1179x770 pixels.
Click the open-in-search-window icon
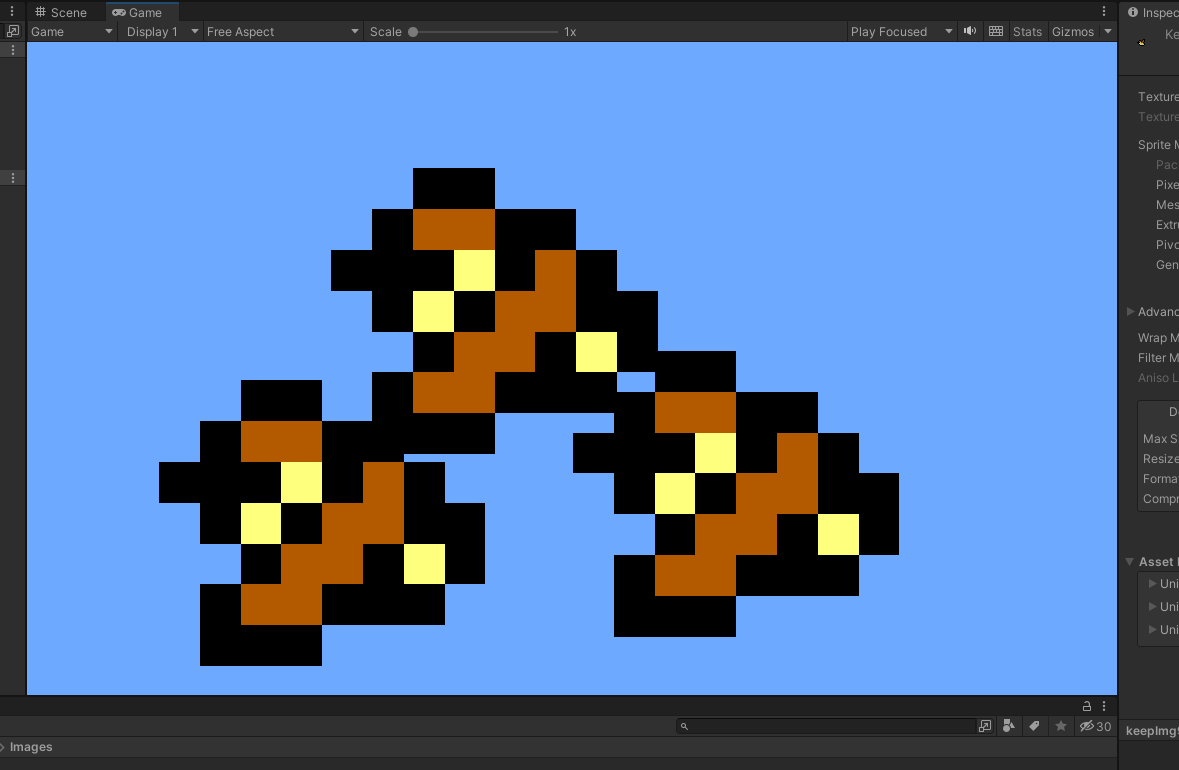tap(985, 726)
